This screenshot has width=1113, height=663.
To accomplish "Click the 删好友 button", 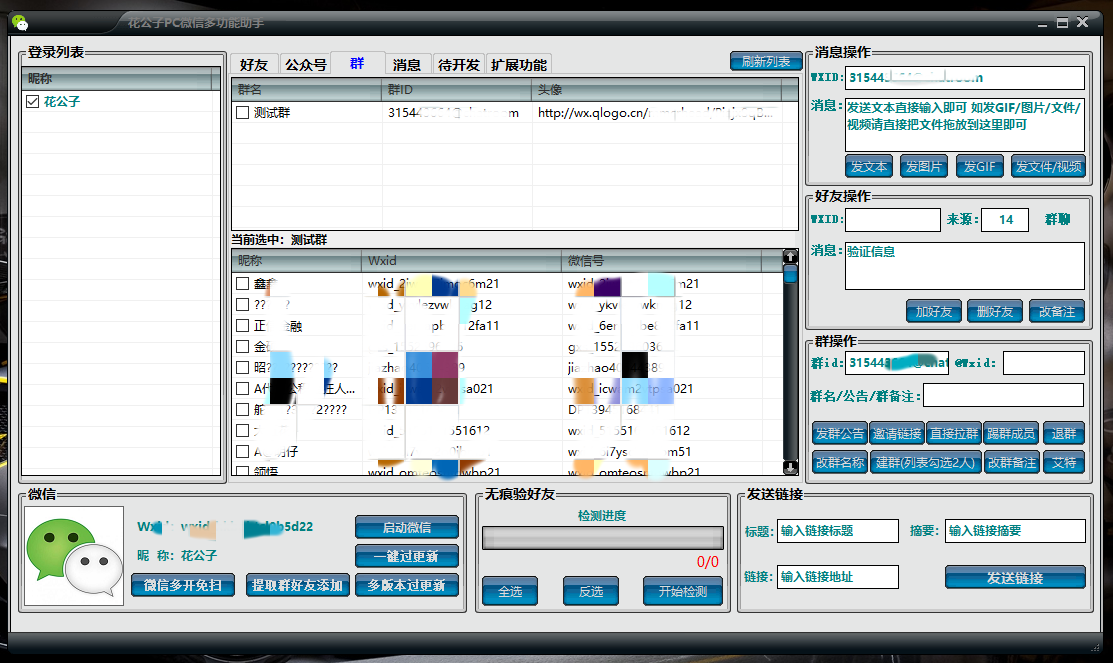I will 995,312.
